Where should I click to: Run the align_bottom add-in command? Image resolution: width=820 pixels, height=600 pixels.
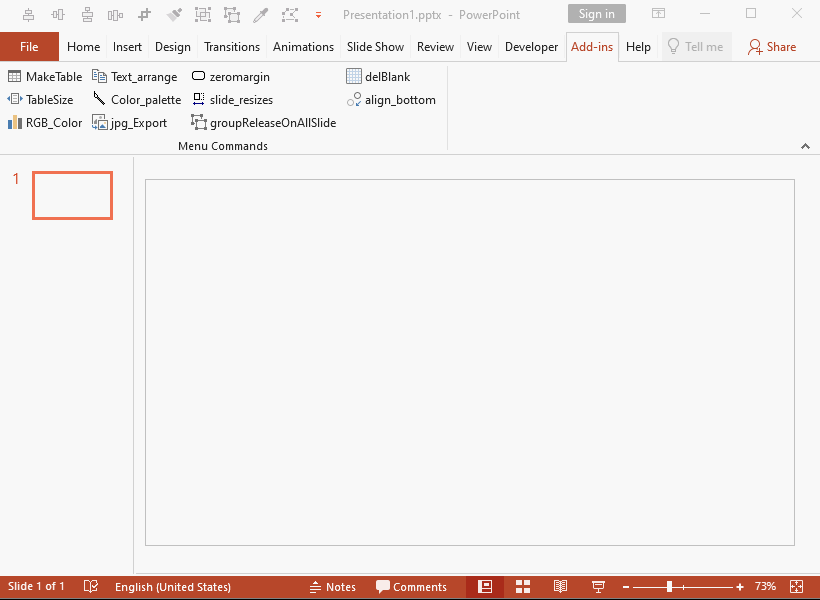(391, 99)
